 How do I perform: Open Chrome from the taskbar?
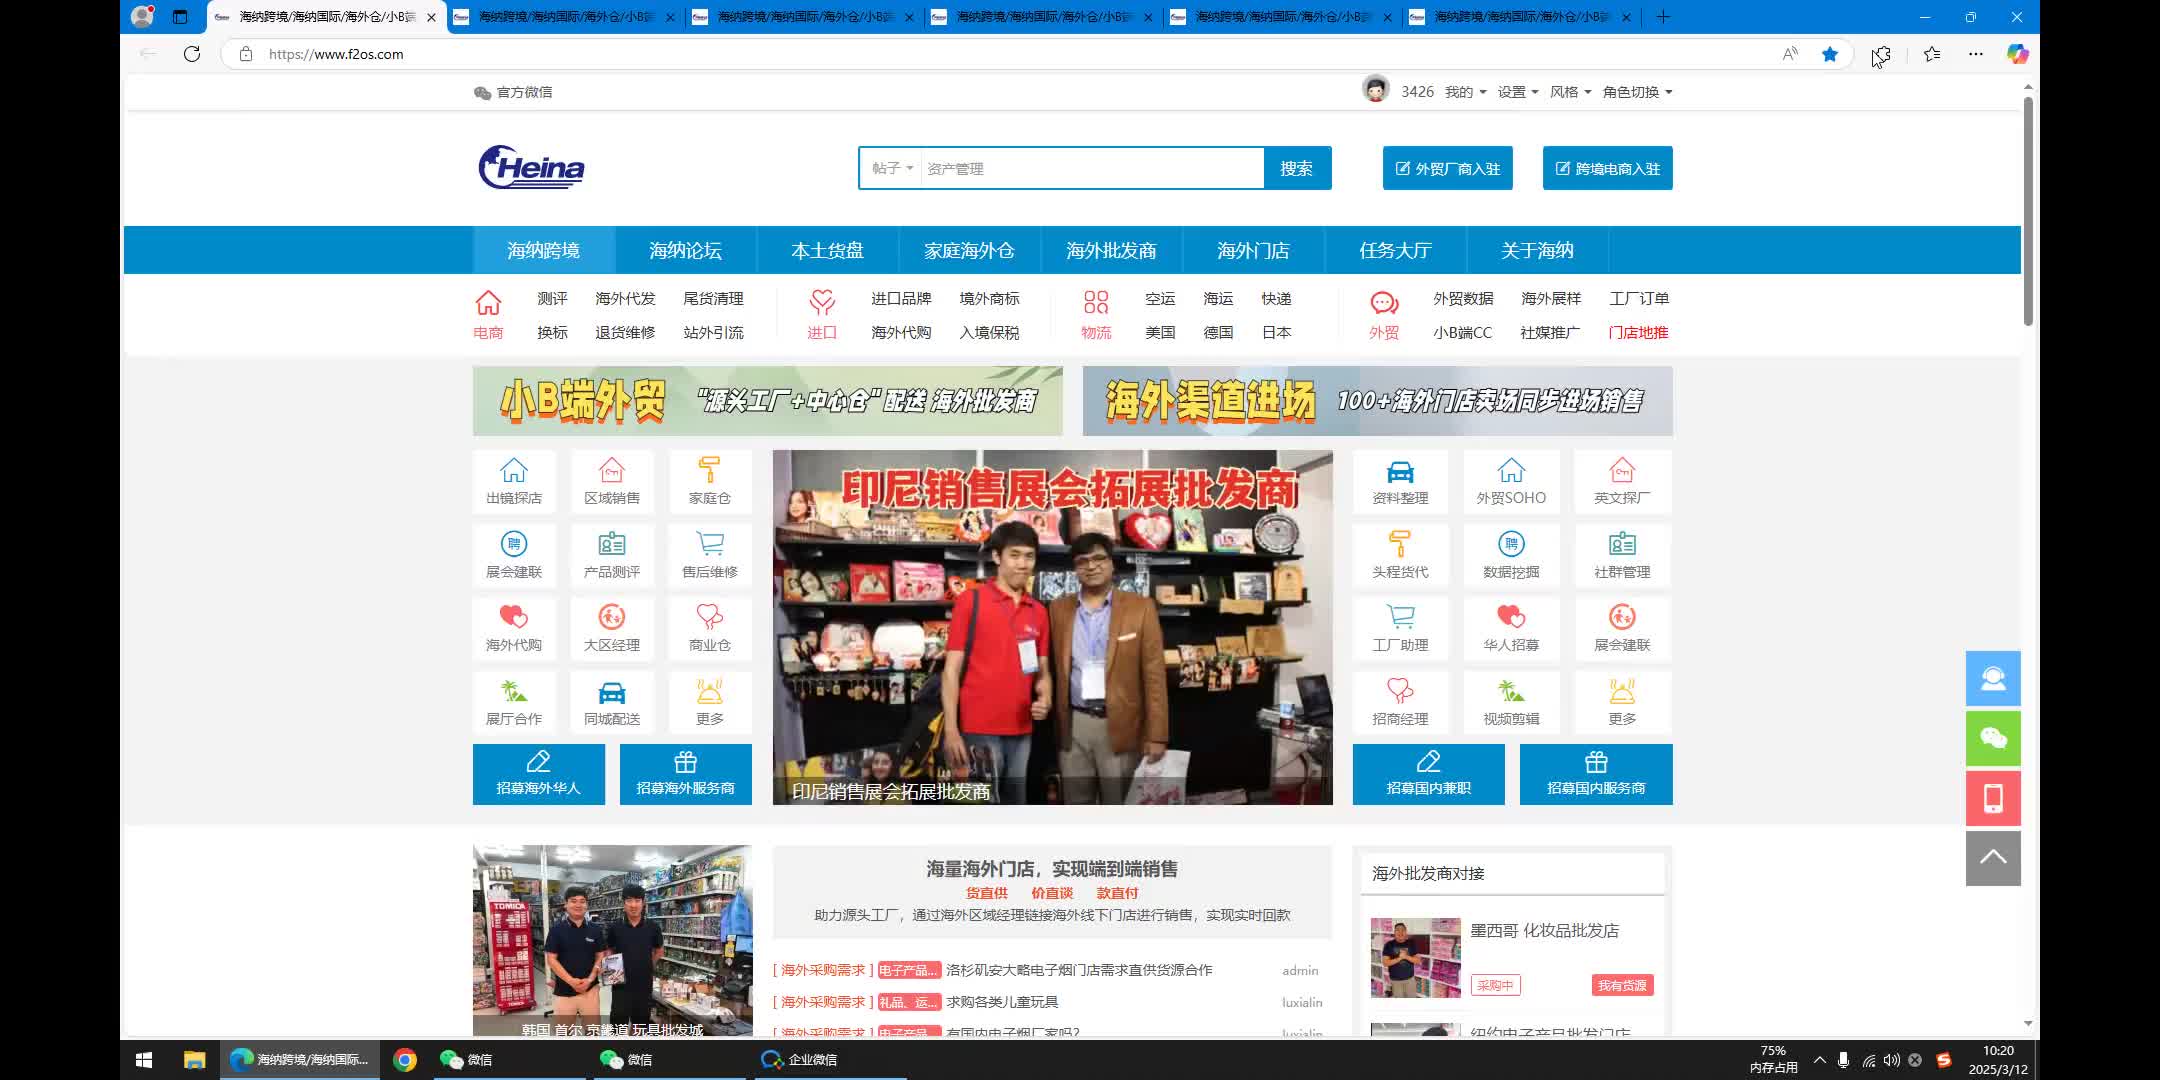point(405,1059)
